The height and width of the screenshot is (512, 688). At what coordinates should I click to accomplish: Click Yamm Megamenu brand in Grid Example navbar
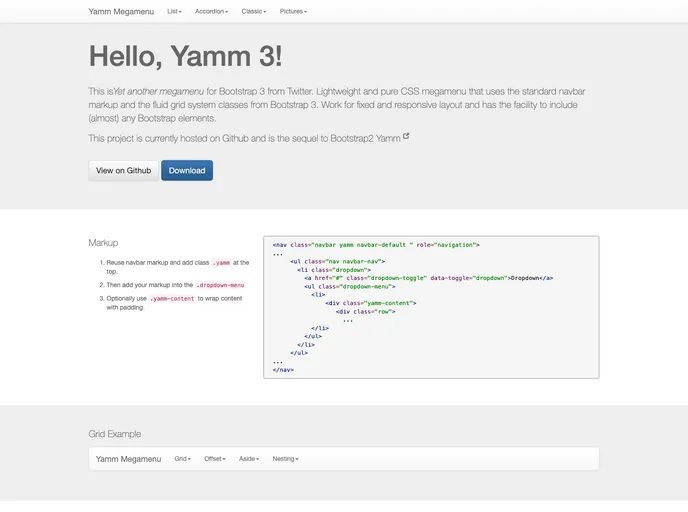point(129,459)
